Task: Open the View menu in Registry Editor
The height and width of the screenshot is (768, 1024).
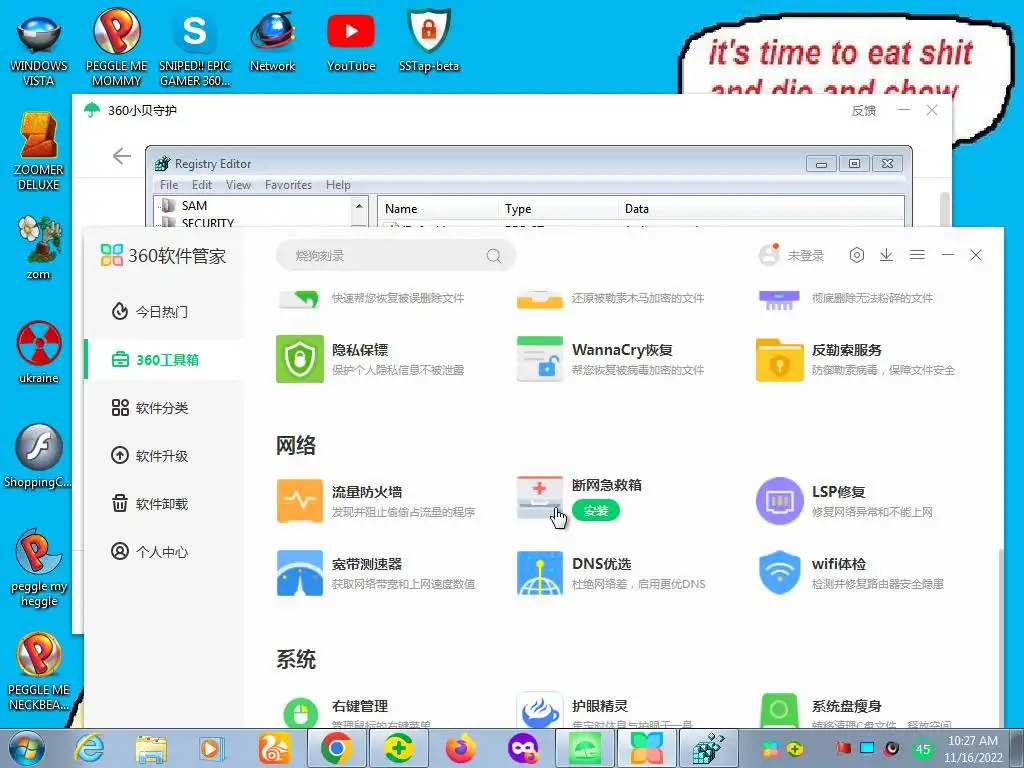Action: [238, 185]
